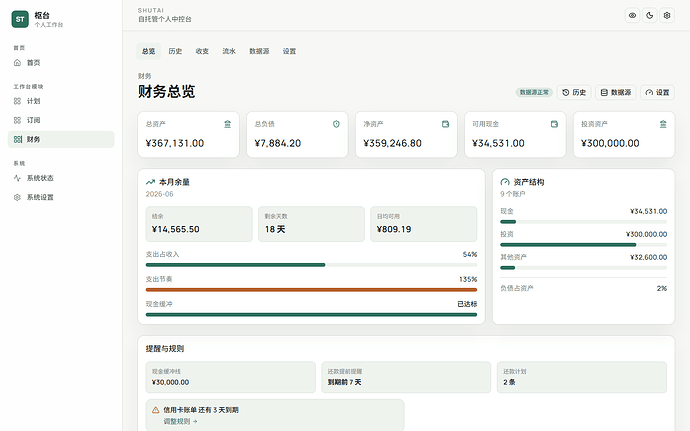This screenshot has height=431, width=690.
Task: Click the 提醒与规则 section heading
Action: tap(165, 349)
